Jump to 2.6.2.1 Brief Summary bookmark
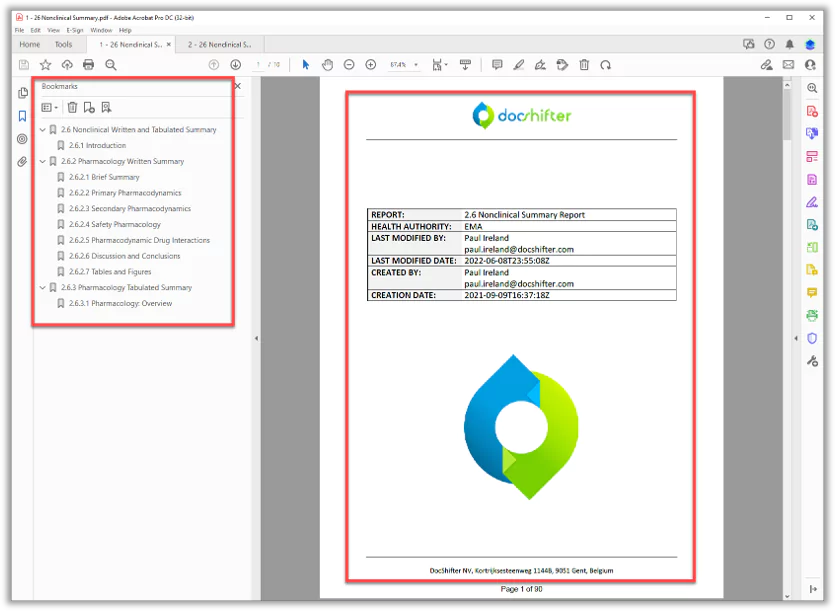Viewport: 835px width, 611px height. click(104, 177)
